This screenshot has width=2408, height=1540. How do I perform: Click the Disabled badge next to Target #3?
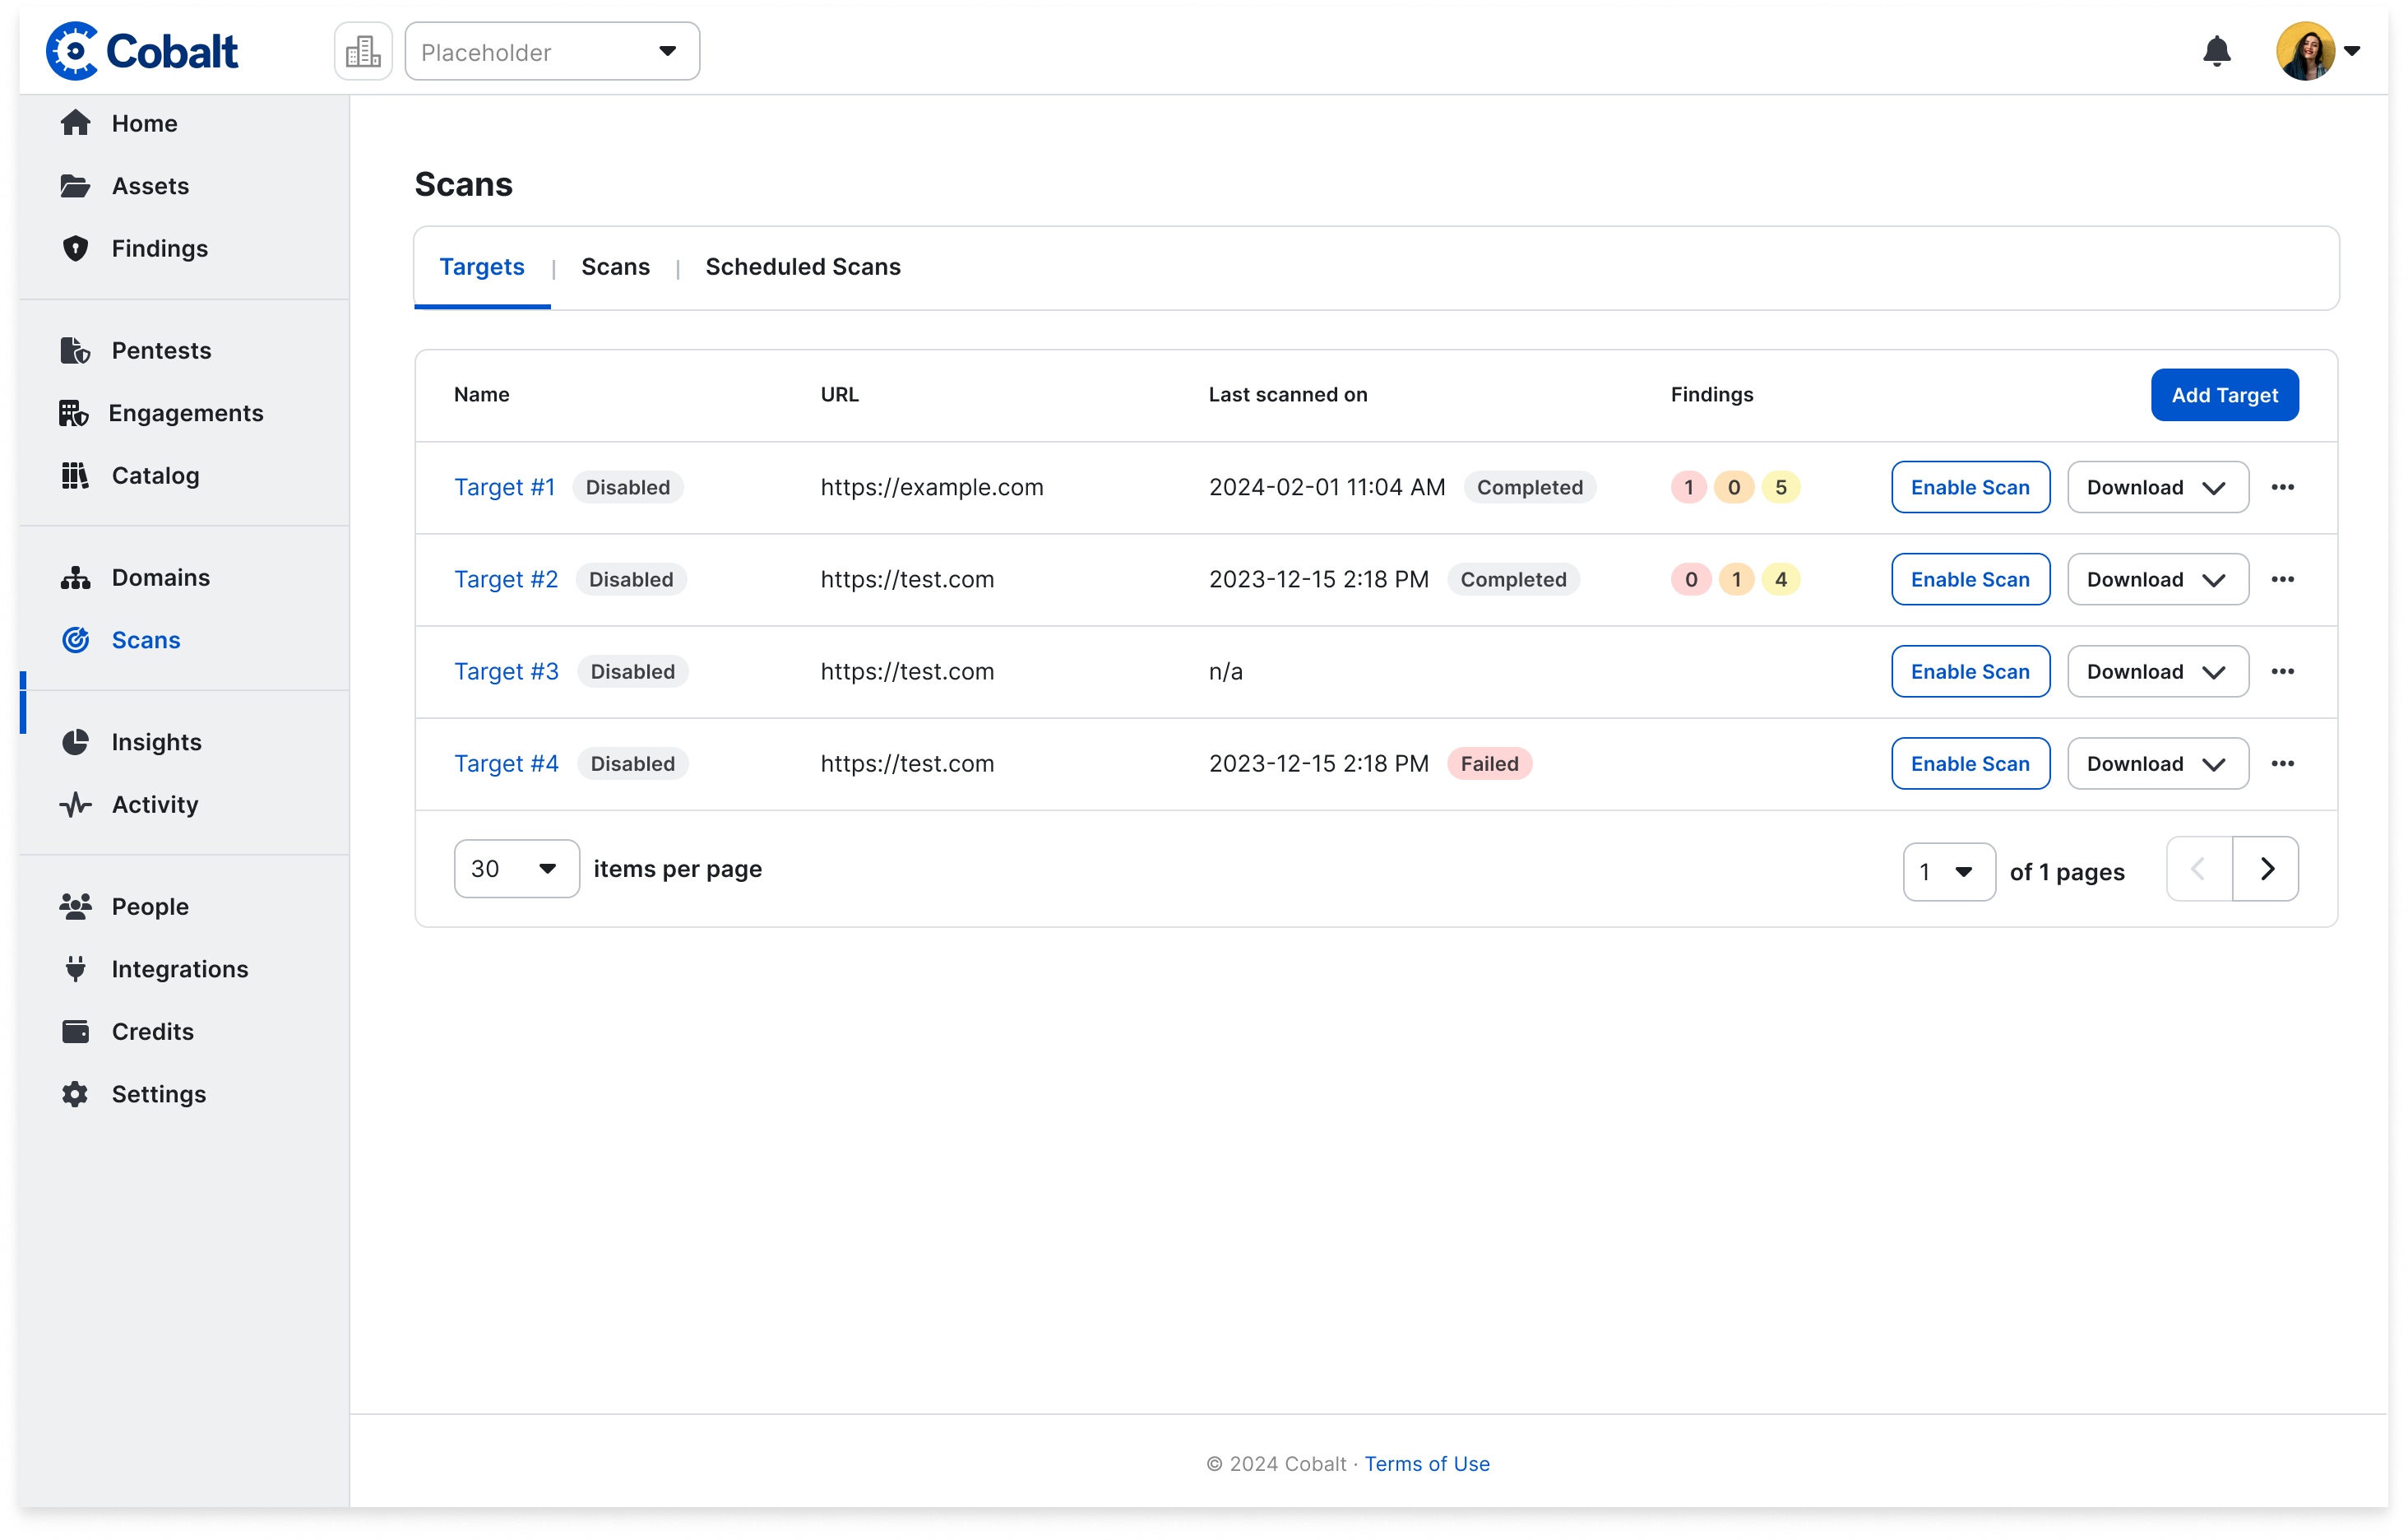(632, 671)
